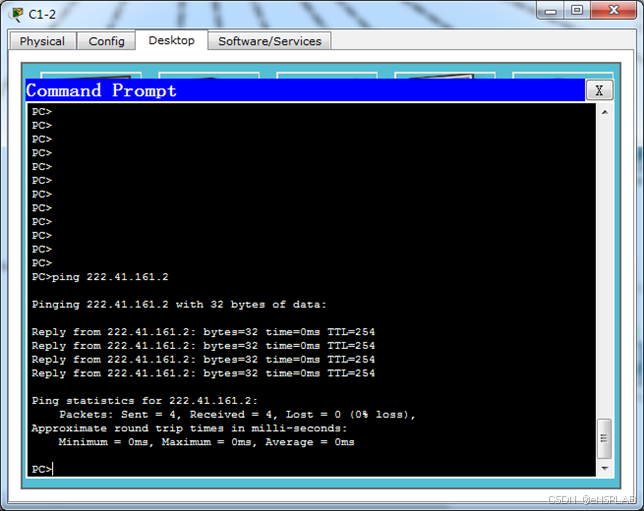Click 'Approximate round trip times in milli-seconds:' line
The width and height of the screenshot is (644, 511).
(x=189, y=428)
